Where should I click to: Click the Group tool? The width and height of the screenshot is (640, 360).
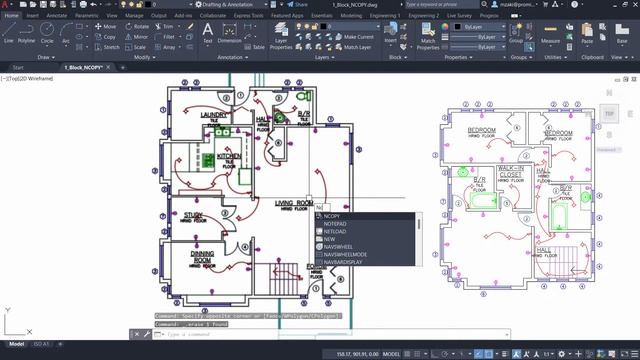(516, 33)
